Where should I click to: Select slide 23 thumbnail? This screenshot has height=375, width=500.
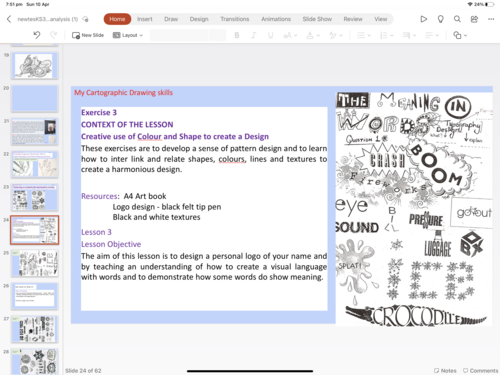tap(34, 197)
